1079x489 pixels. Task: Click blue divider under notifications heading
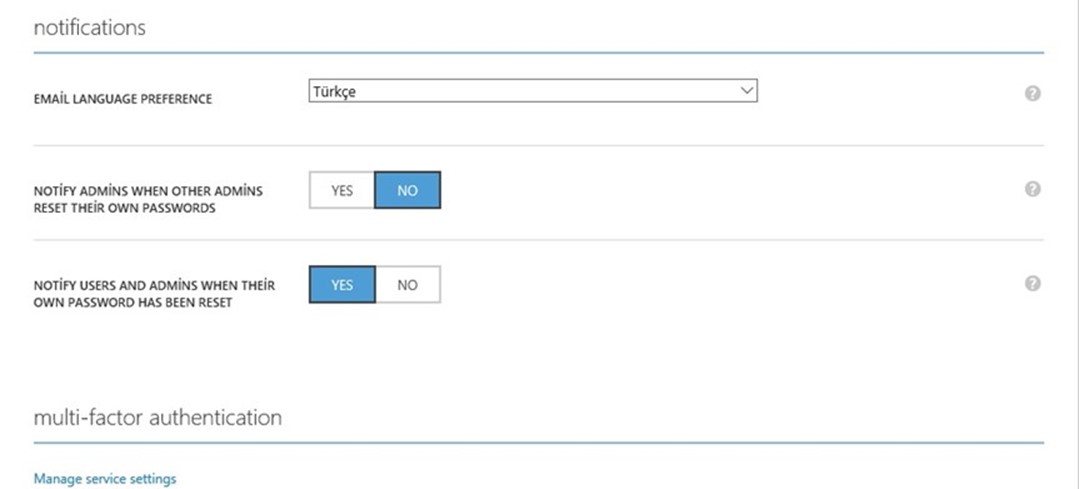tap(539, 52)
